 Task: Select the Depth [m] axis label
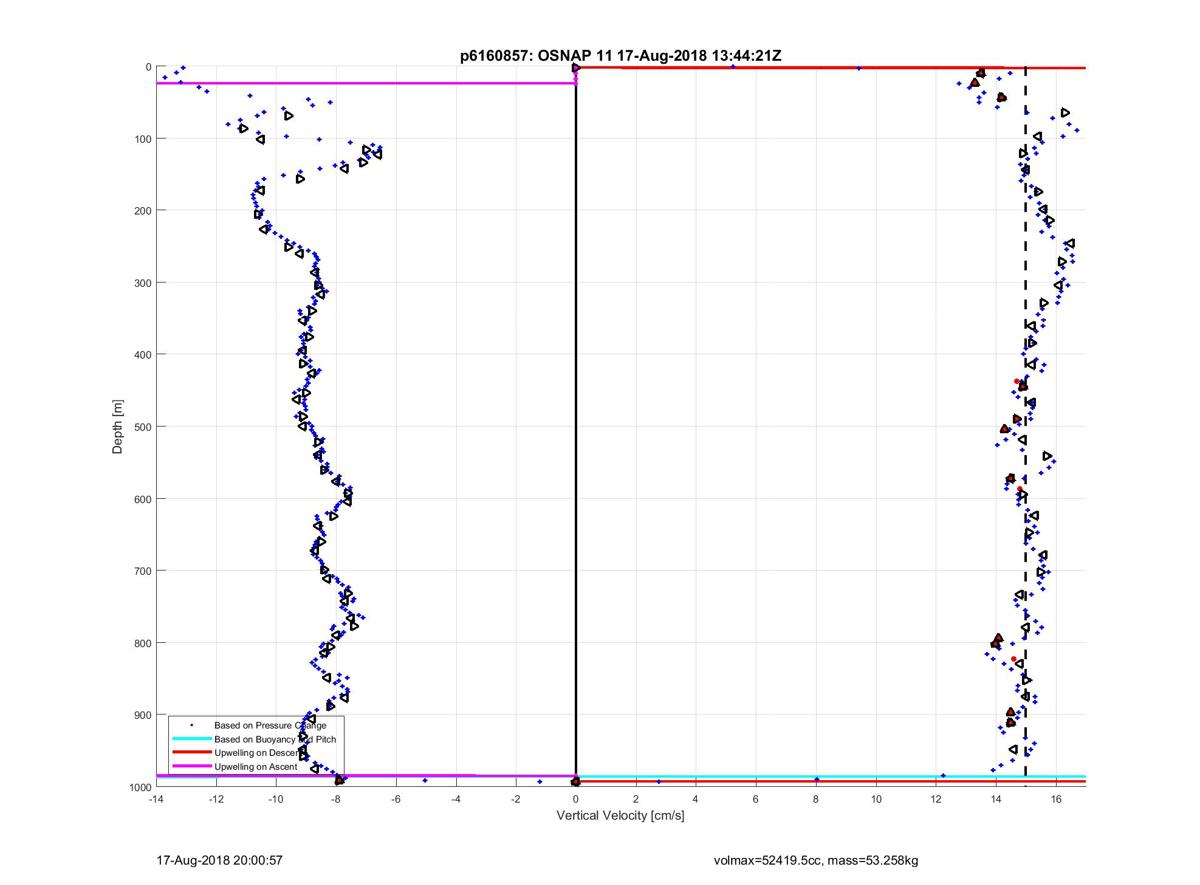pyautogui.click(x=118, y=426)
